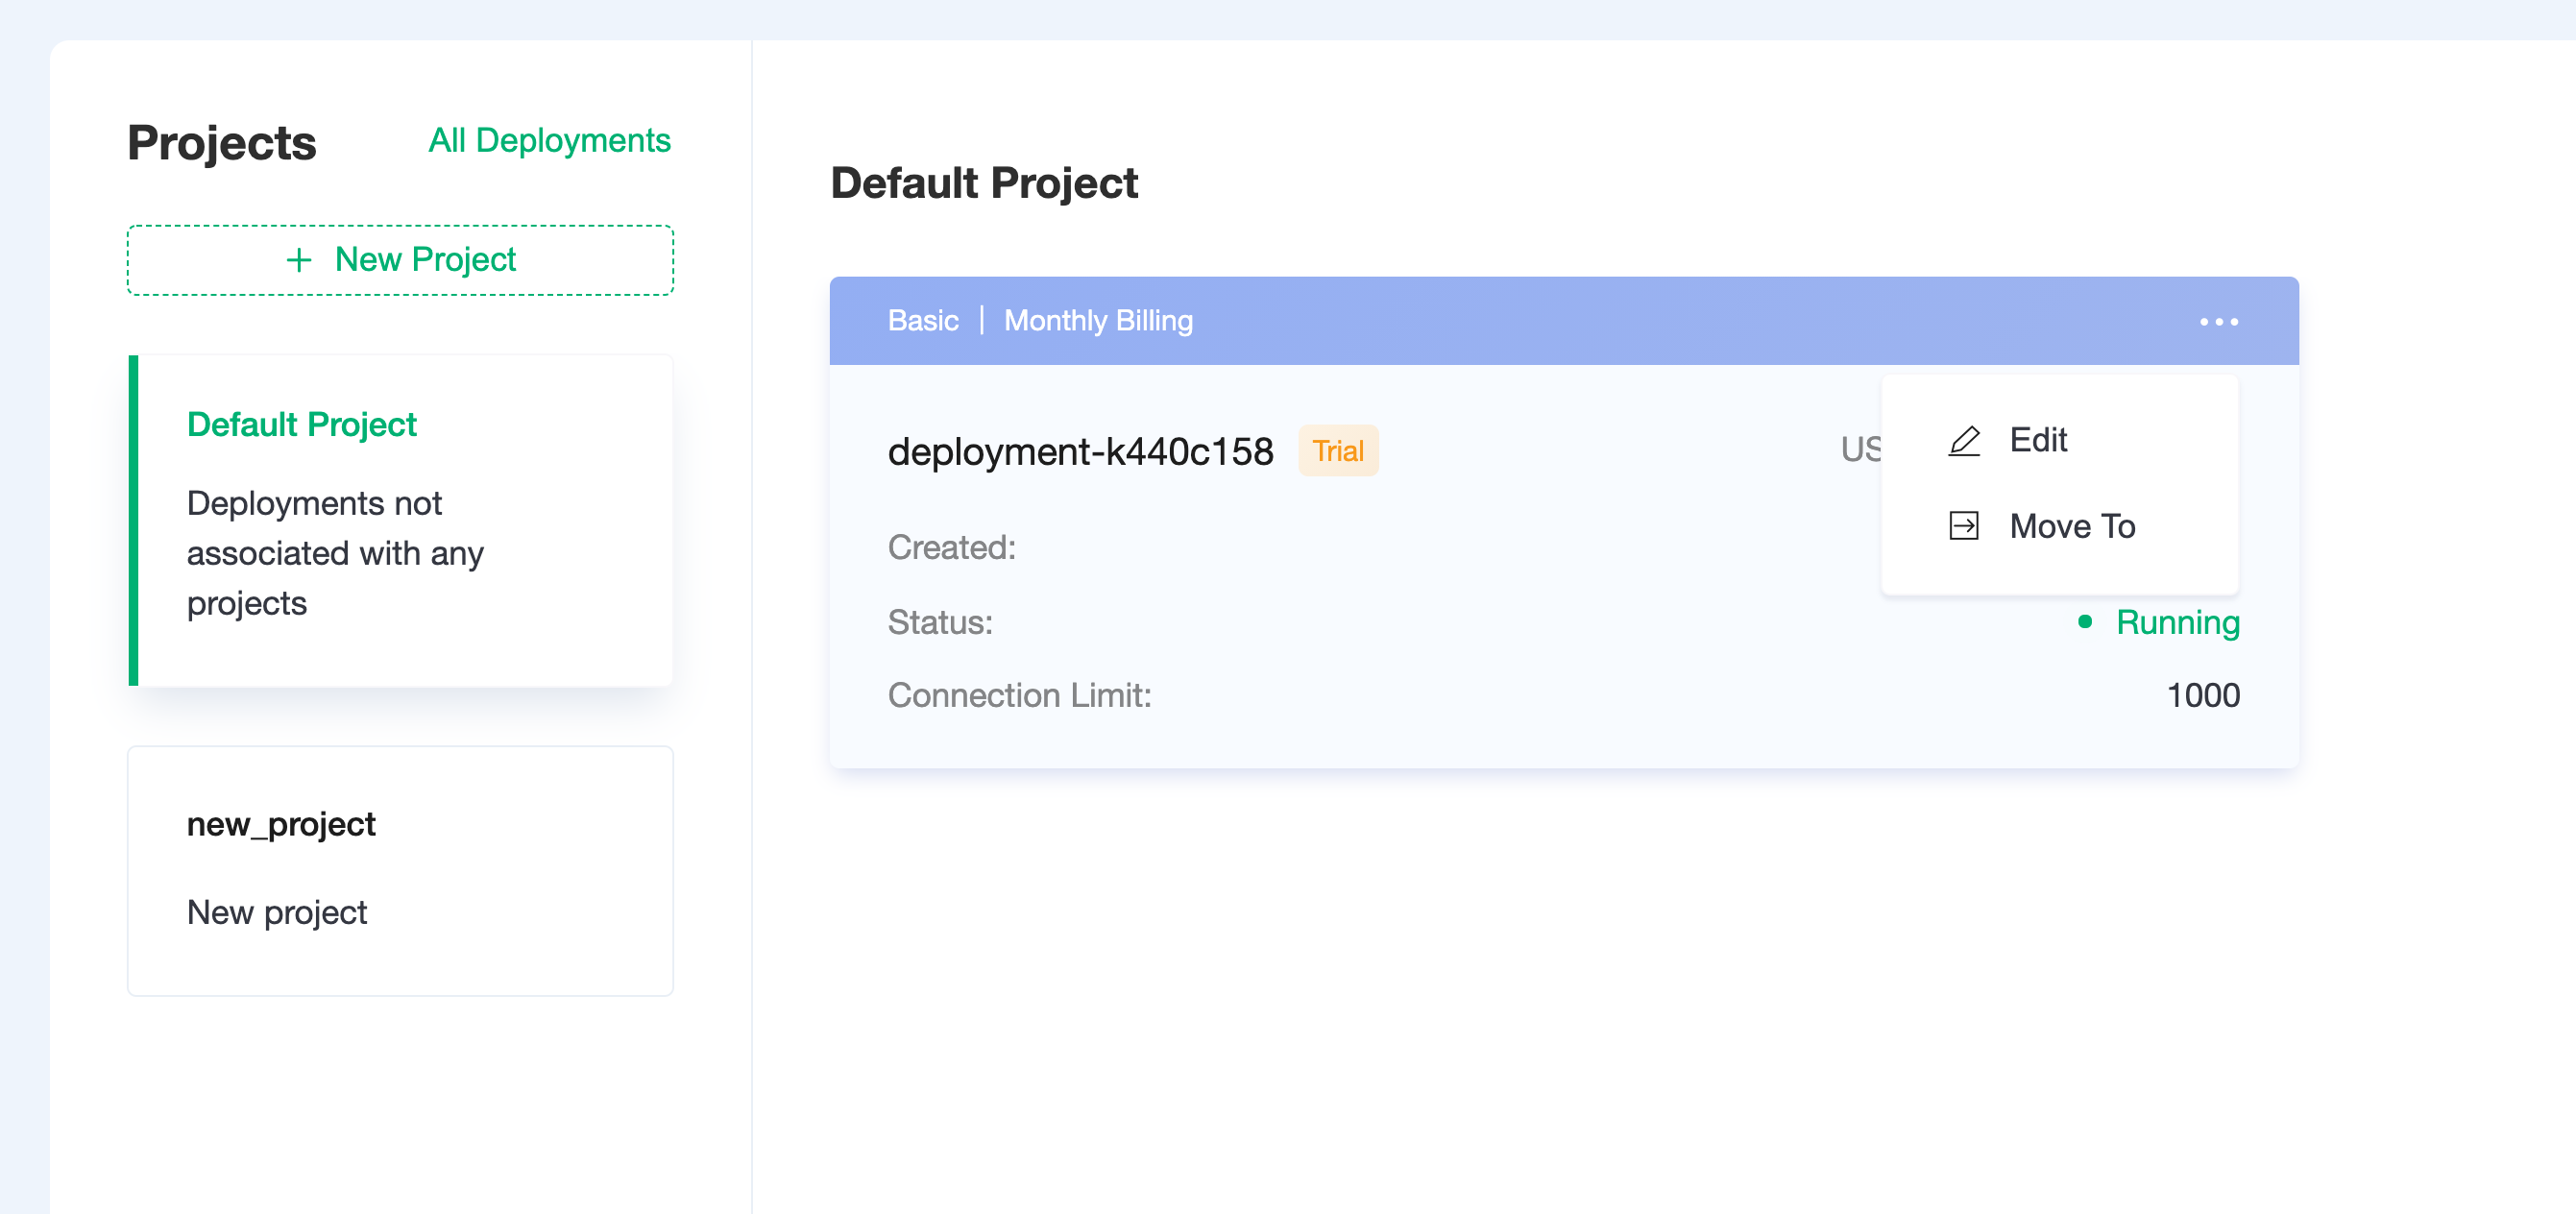Click the Status: label
This screenshot has height=1214, width=2576.
coord(940,622)
